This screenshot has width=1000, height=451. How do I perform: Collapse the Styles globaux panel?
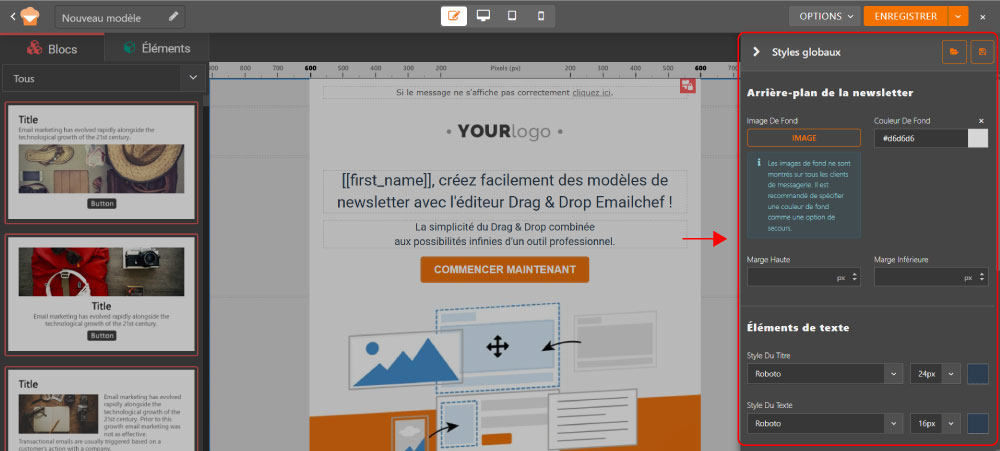coord(757,51)
